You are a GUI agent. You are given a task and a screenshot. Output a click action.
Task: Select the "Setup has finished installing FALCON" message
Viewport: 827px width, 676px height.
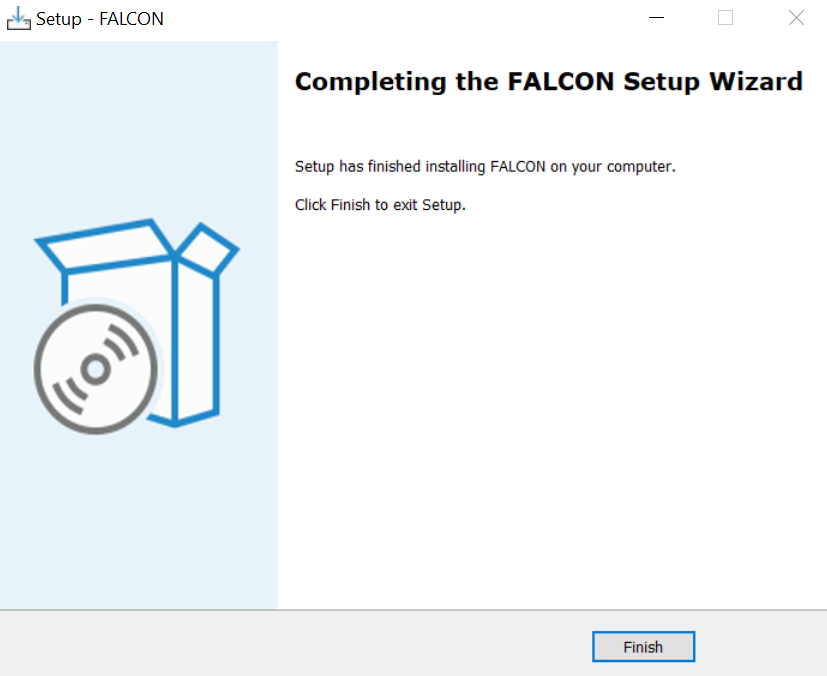pyautogui.click(x=485, y=167)
